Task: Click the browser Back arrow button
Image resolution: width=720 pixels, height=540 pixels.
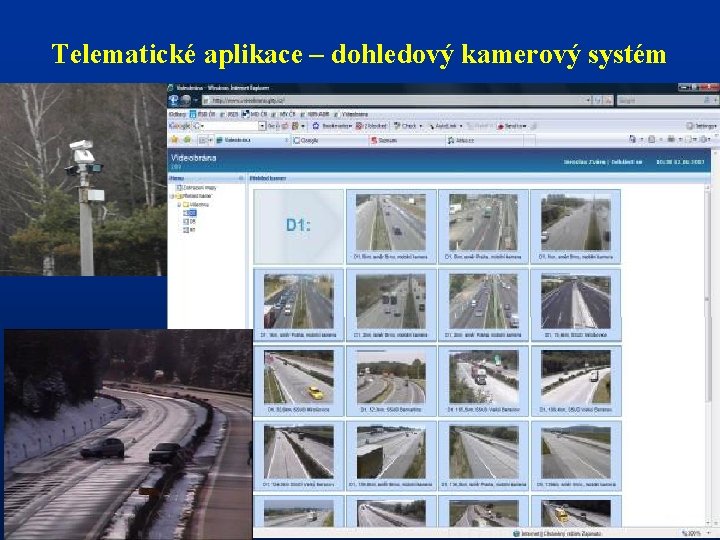Action: click(x=174, y=100)
